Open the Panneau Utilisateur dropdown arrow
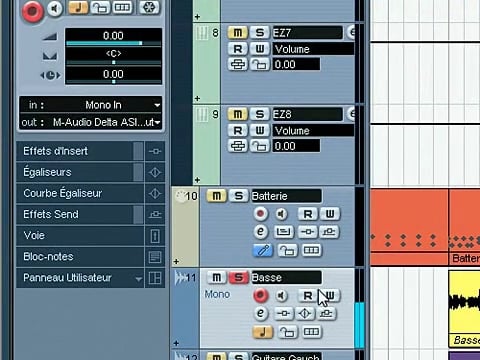 138,279
